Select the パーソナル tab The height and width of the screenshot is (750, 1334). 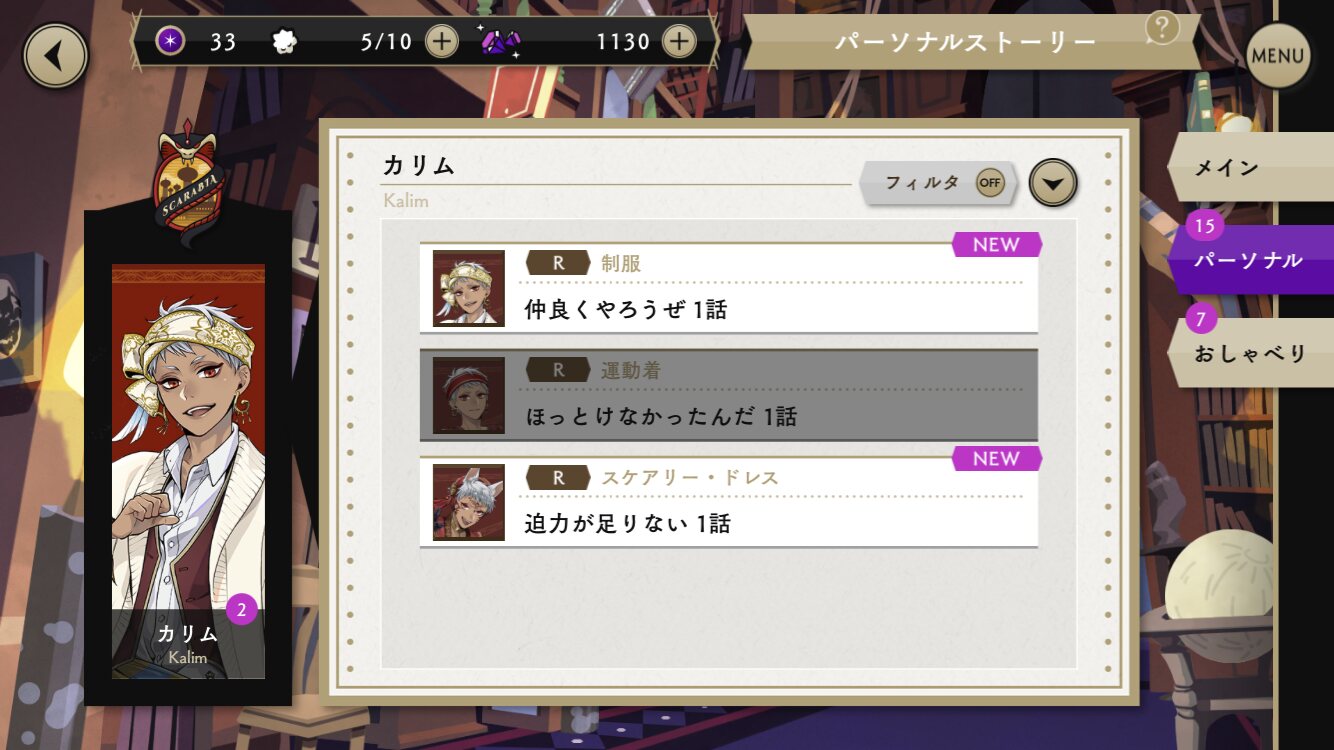[x=1250, y=260]
